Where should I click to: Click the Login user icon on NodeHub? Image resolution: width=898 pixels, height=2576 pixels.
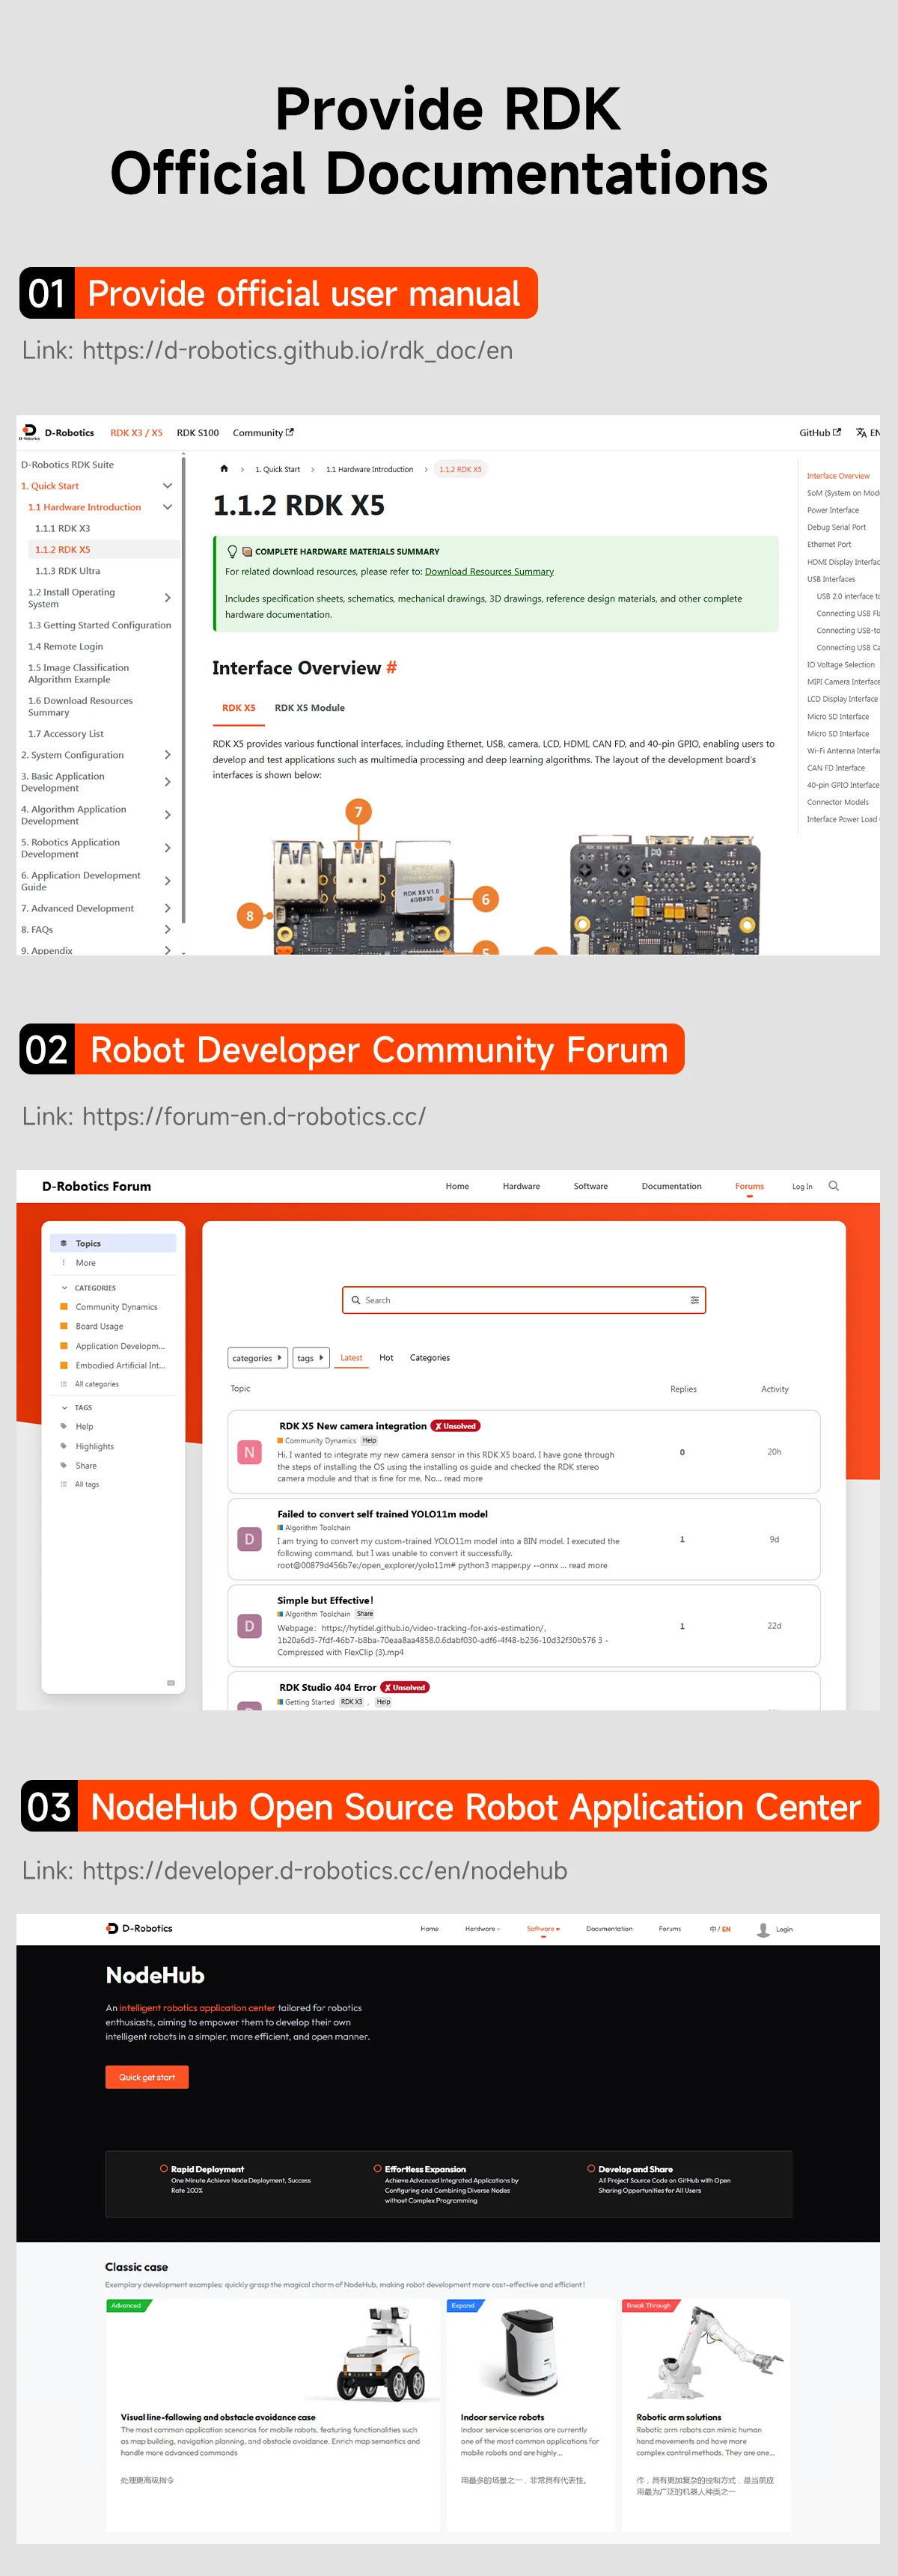pos(763,1929)
